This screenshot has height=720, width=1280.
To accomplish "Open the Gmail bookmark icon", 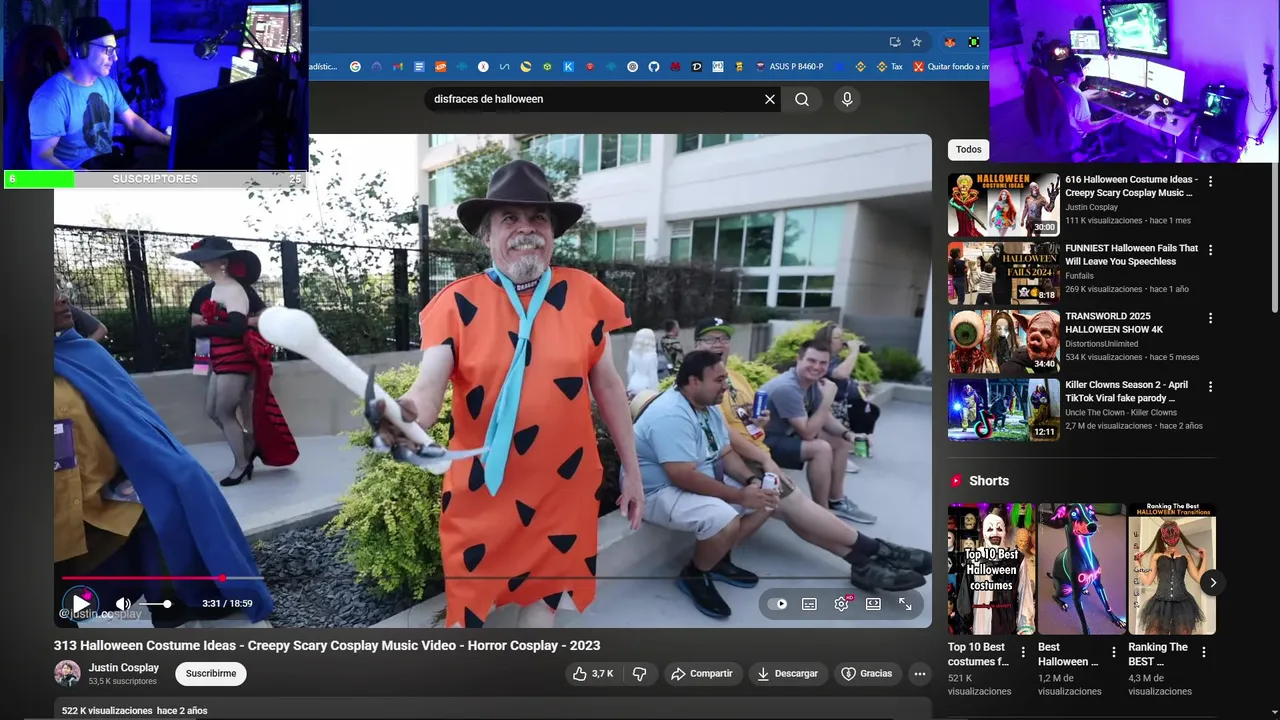I will pos(398,67).
